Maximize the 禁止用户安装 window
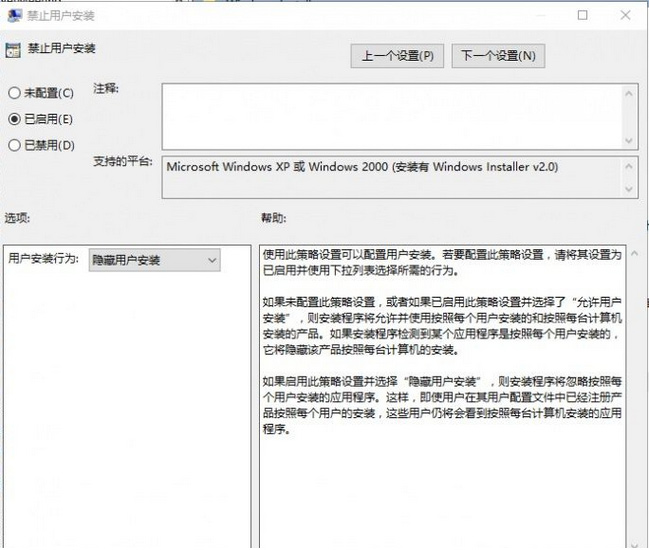 [x=582, y=15]
